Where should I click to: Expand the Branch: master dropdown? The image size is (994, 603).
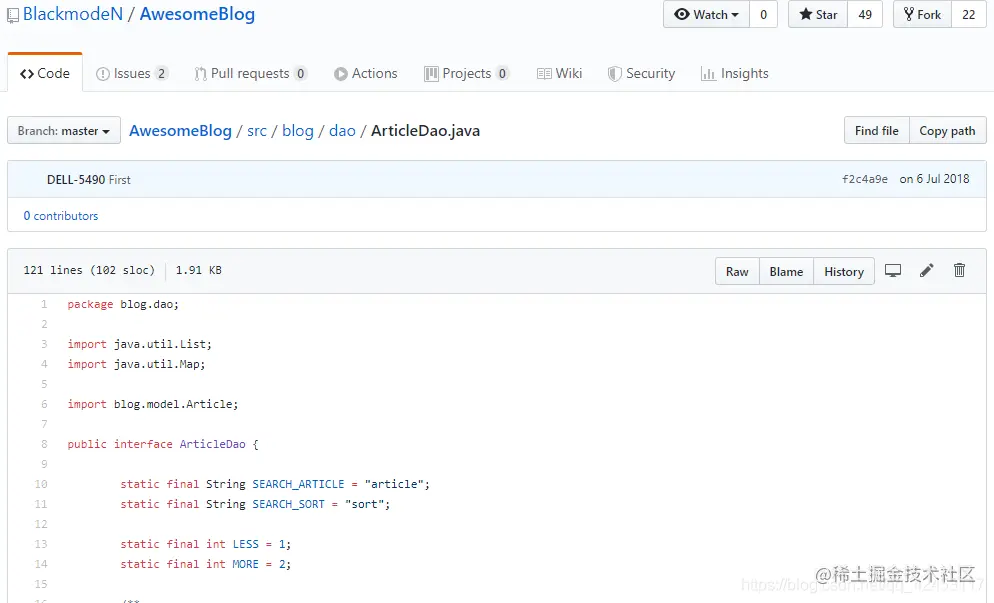63,131
